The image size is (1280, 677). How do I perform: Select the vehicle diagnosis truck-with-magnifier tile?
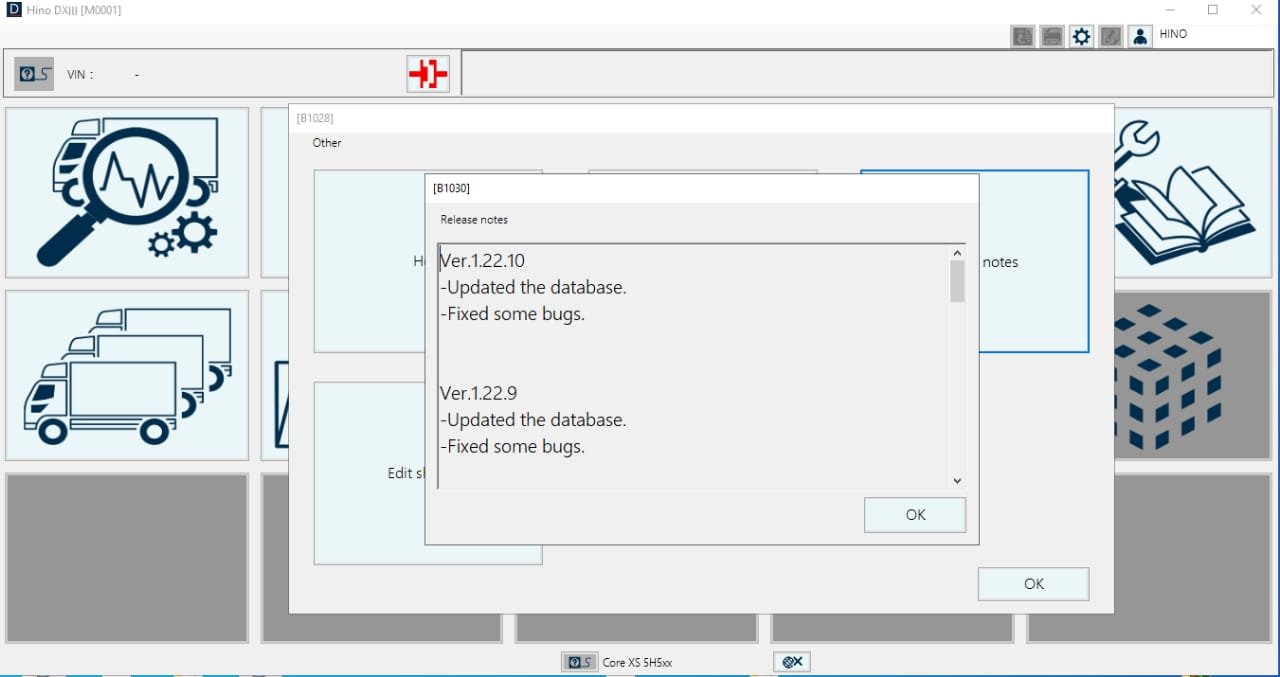[x=127, y=191]
